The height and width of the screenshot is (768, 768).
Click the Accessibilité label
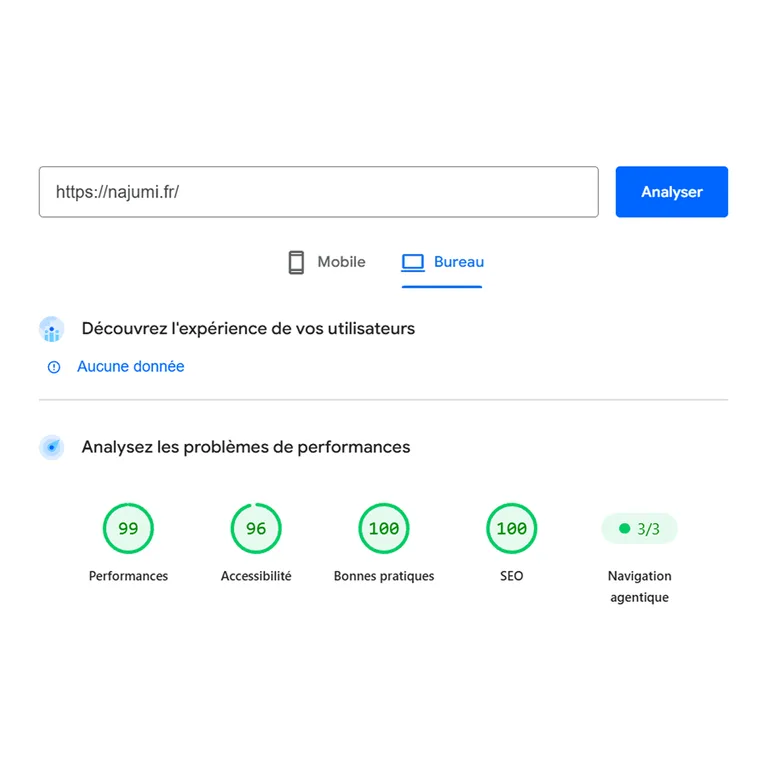256,576
